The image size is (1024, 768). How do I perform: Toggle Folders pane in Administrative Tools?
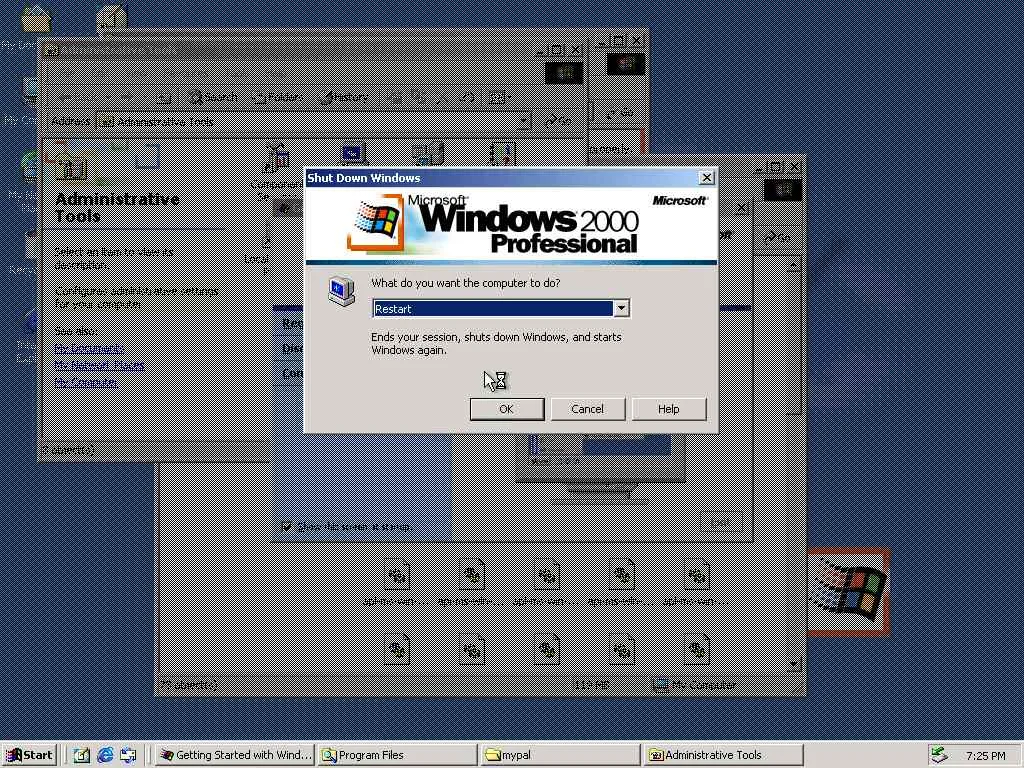point(278,97)
